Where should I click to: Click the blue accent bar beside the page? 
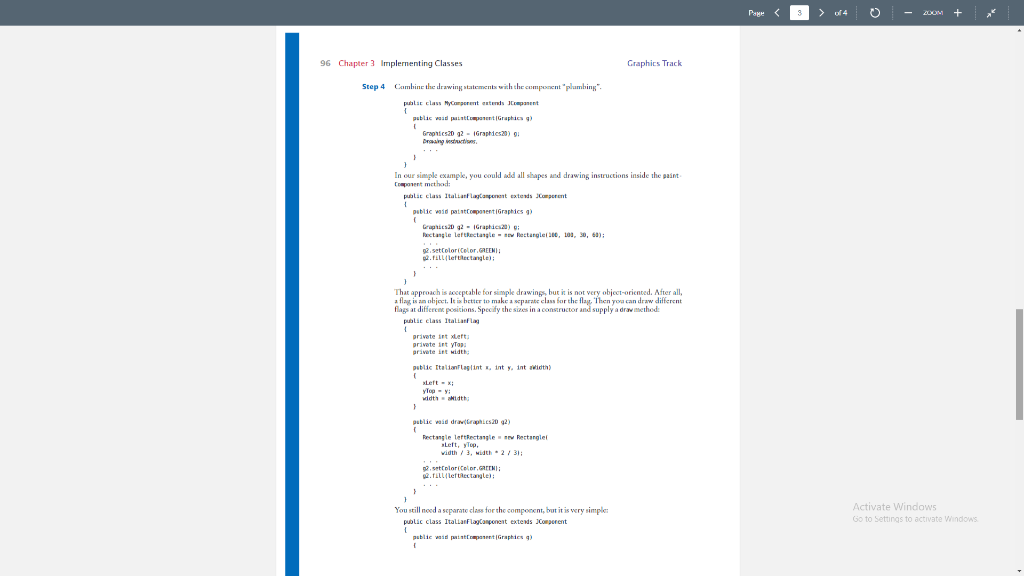click(291, 300)
